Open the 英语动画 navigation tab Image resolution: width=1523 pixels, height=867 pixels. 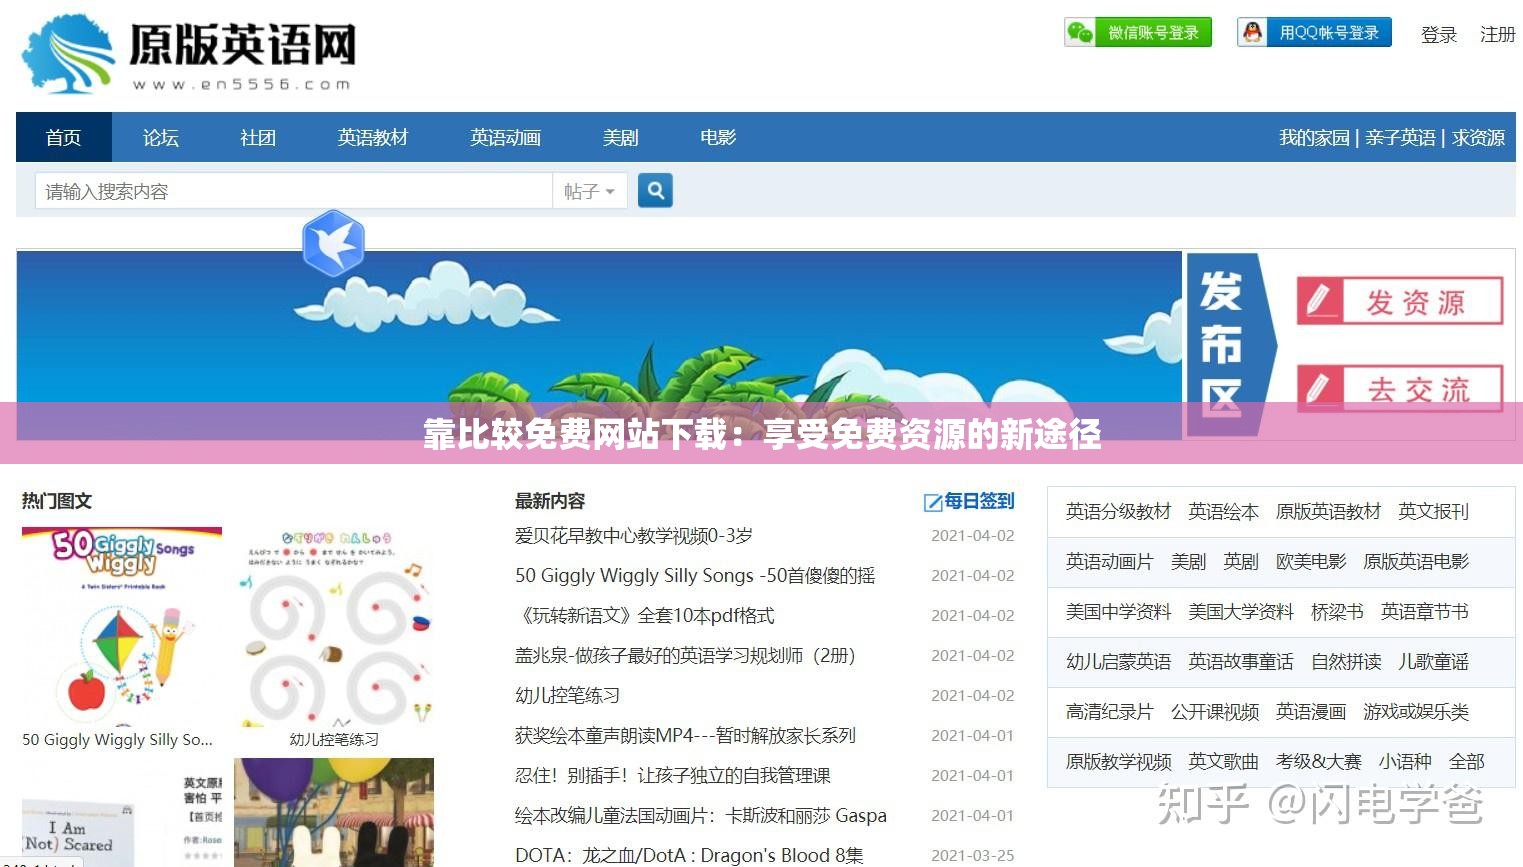pyautogui.click(x=506, y=137)
